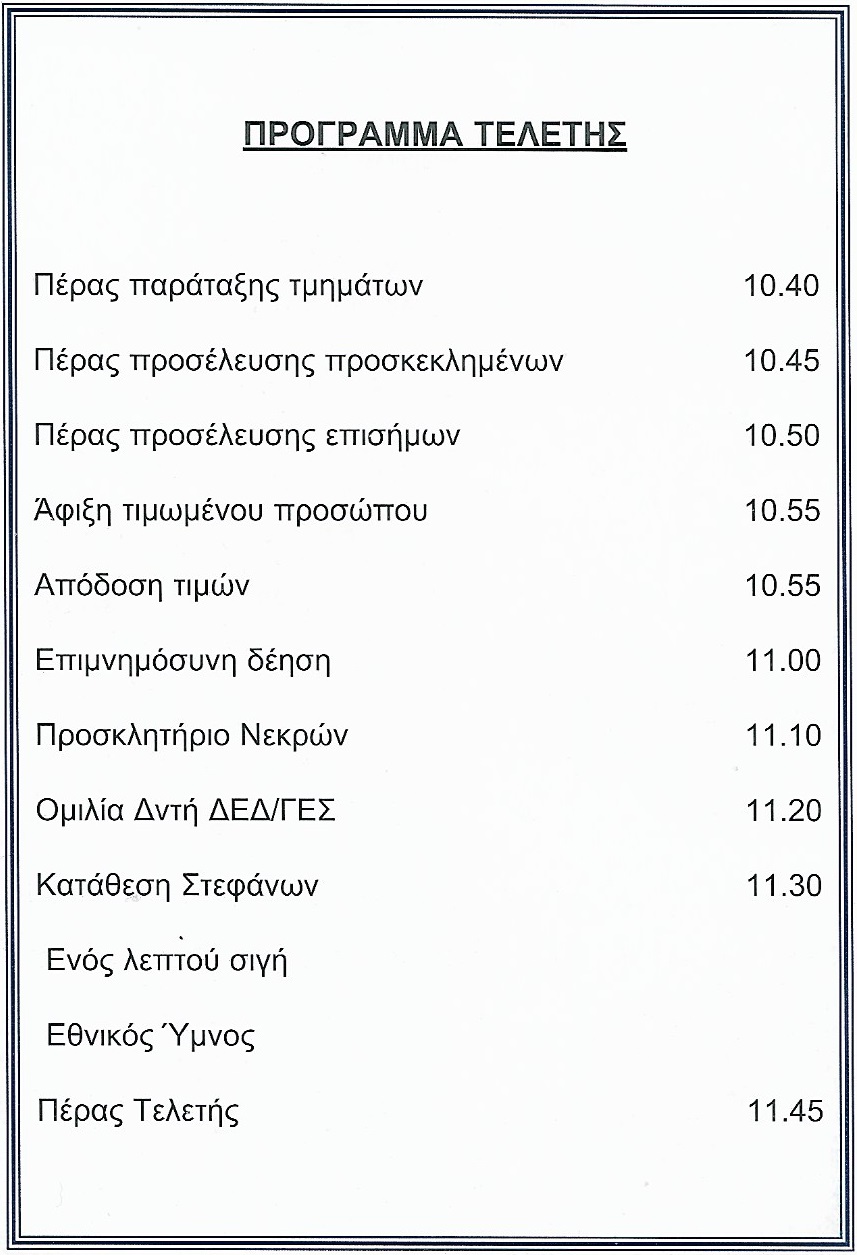Click the 10.45 time entry

782,361
